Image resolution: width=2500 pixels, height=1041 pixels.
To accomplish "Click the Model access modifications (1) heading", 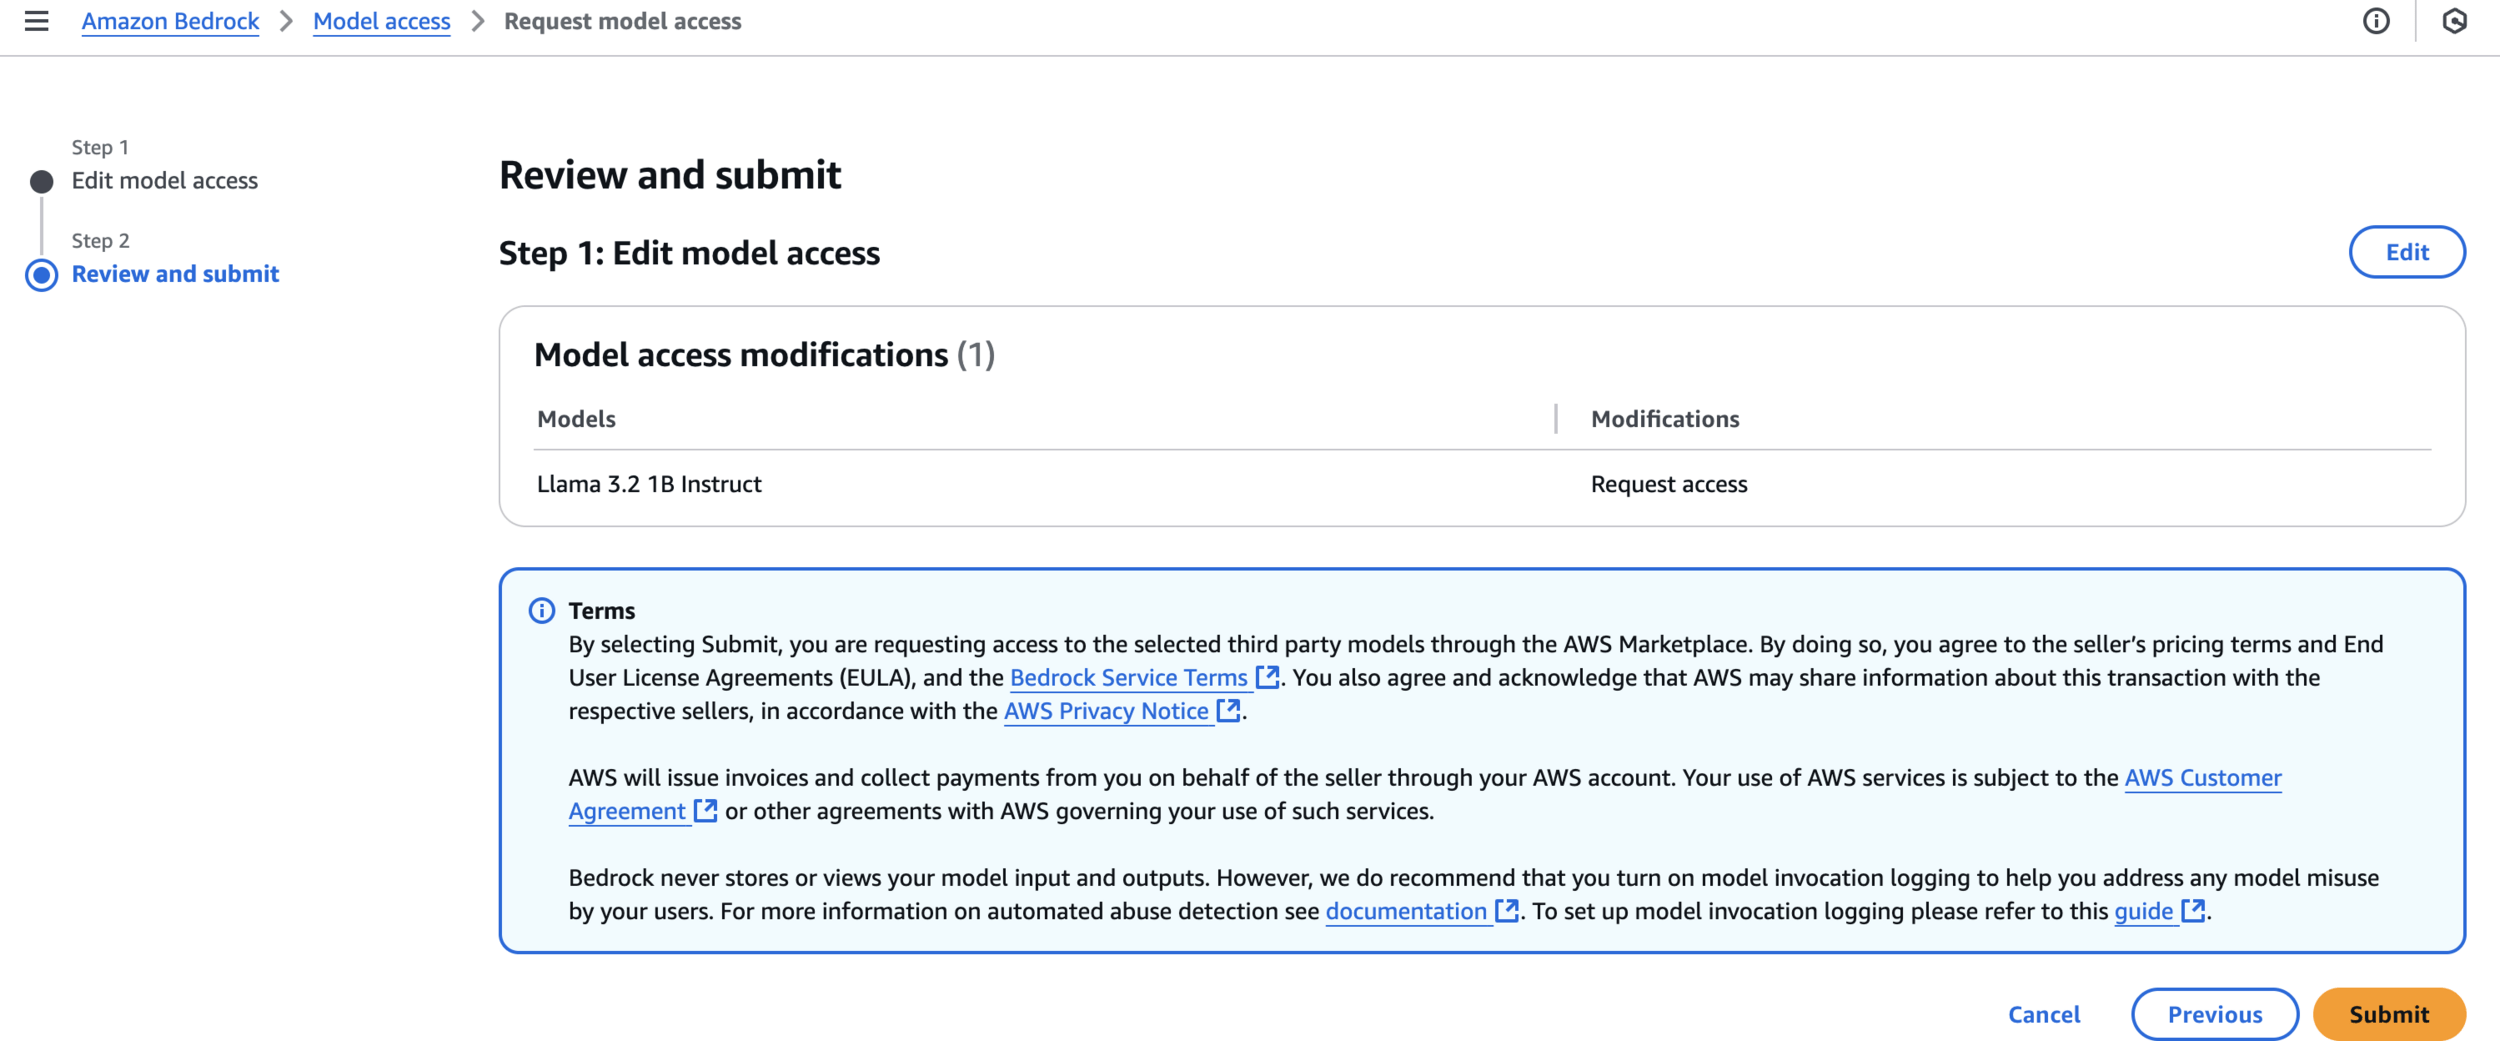I will pyautogui.click(x=764, y=355).
